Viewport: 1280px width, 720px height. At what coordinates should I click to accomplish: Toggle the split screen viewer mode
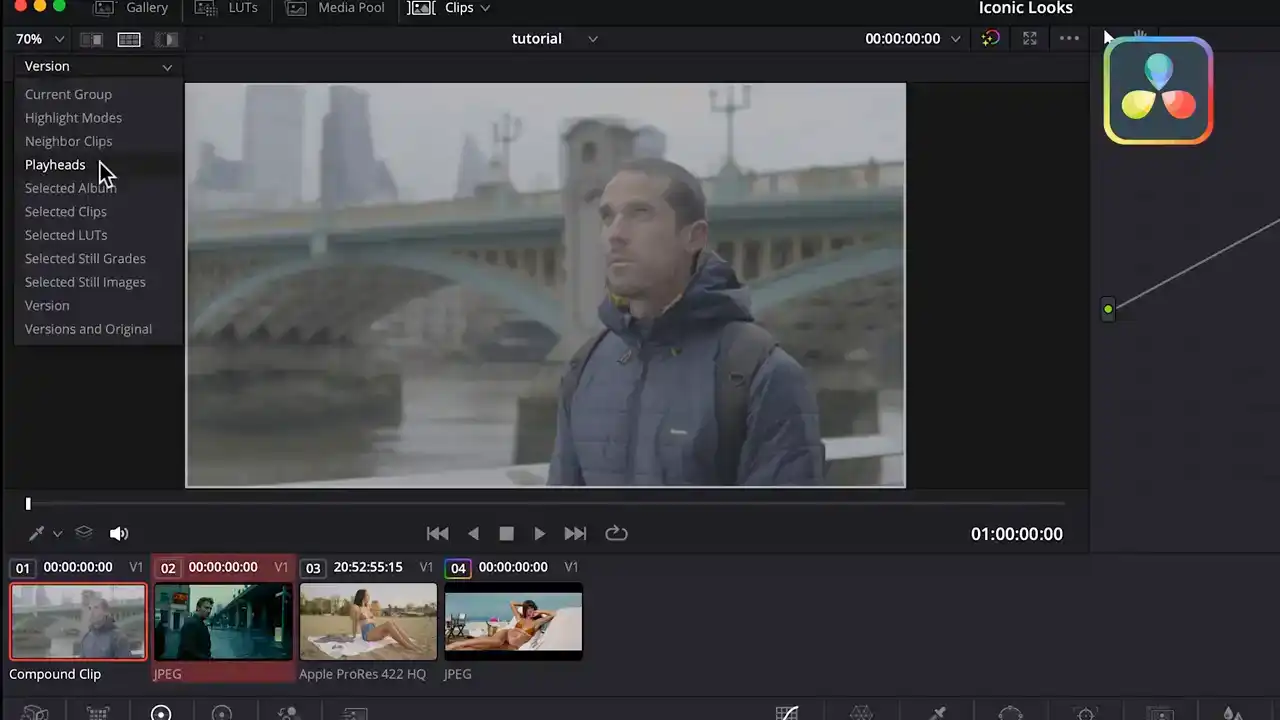click(x=129, y=39)
